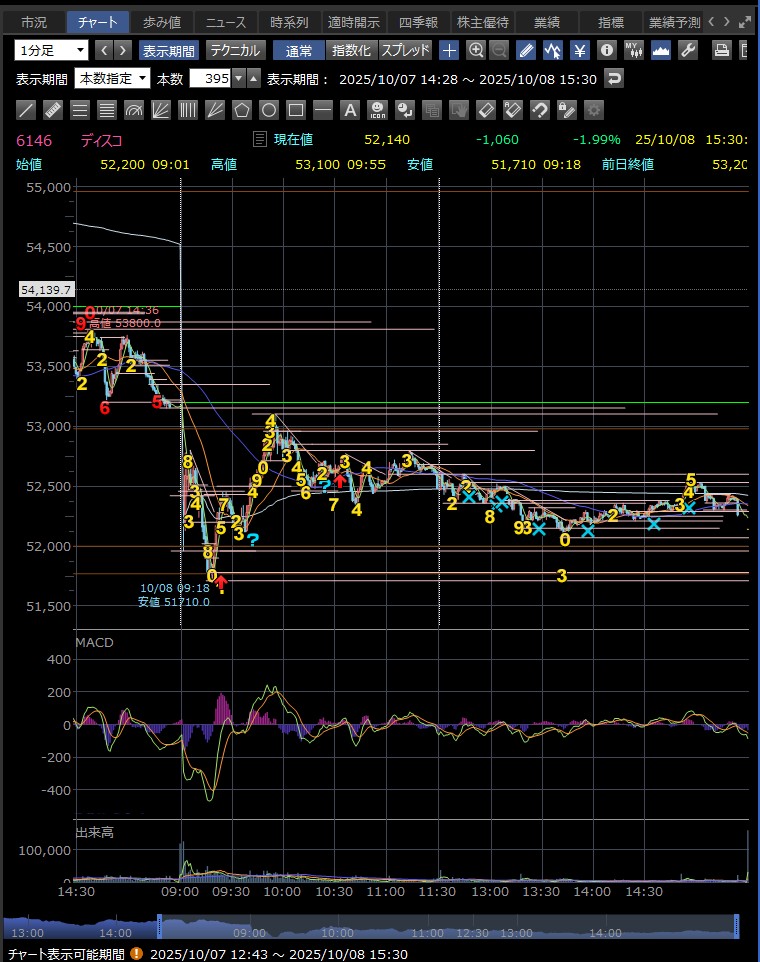
Task: Click the zoom in magnifier icon
Action: pos(476,50)
